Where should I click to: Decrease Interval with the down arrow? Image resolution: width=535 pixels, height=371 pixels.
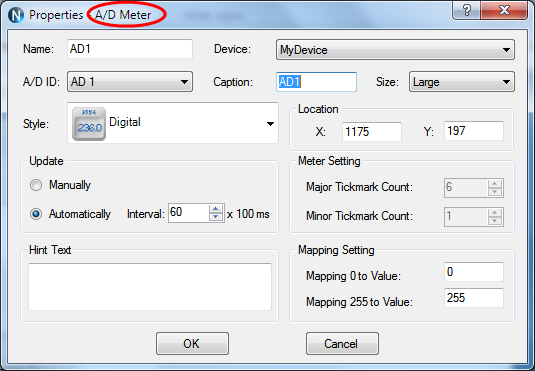(x=216, y=217)
